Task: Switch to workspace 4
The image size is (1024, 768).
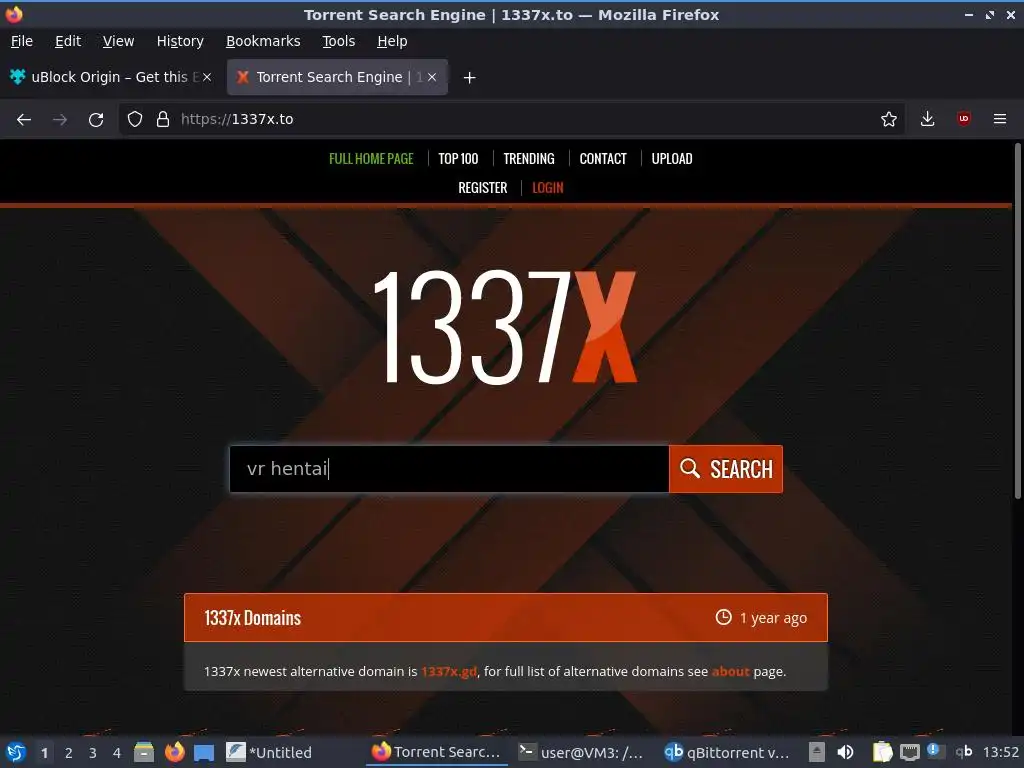Action: click(117, 753)
